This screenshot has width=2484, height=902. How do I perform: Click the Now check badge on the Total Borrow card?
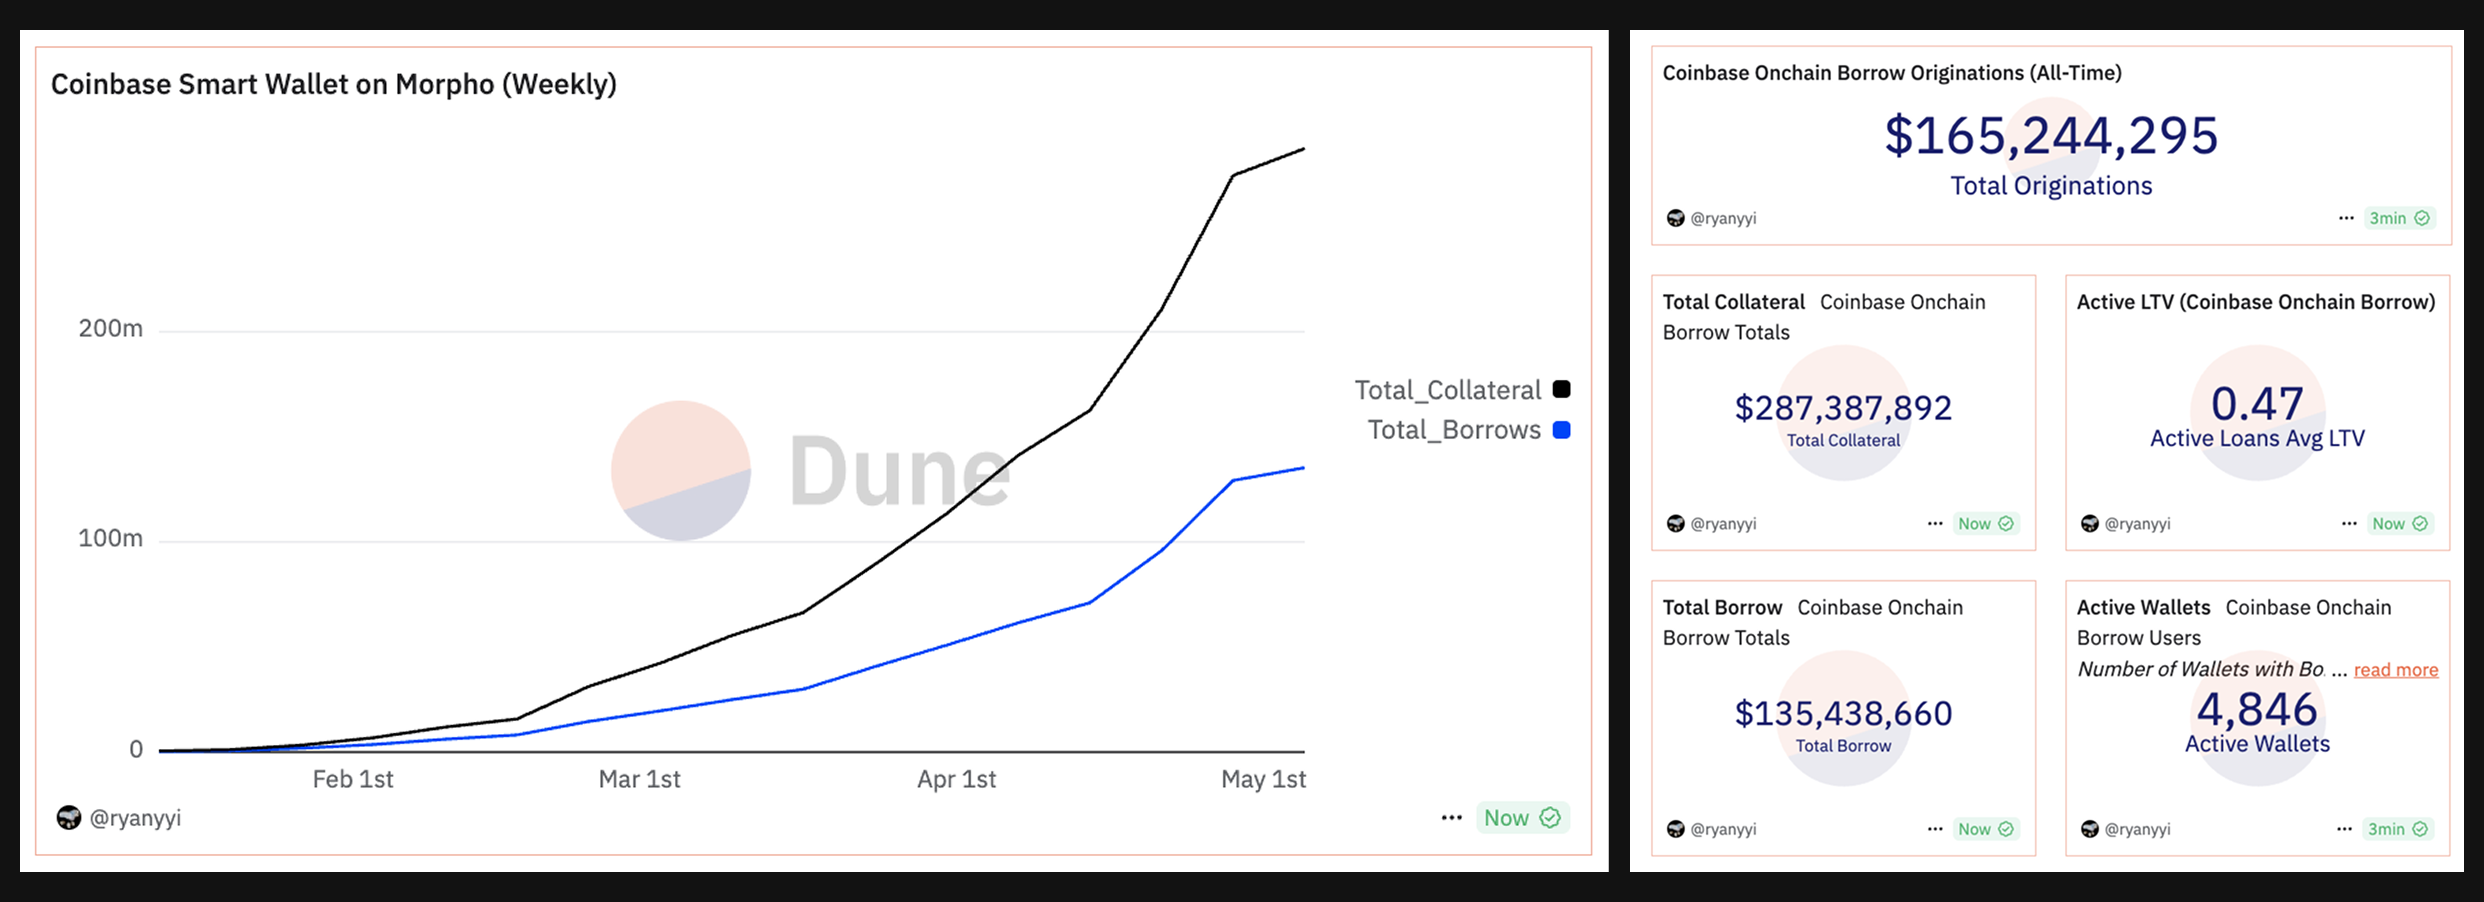pyautogui.click(x=1985, y=829)
